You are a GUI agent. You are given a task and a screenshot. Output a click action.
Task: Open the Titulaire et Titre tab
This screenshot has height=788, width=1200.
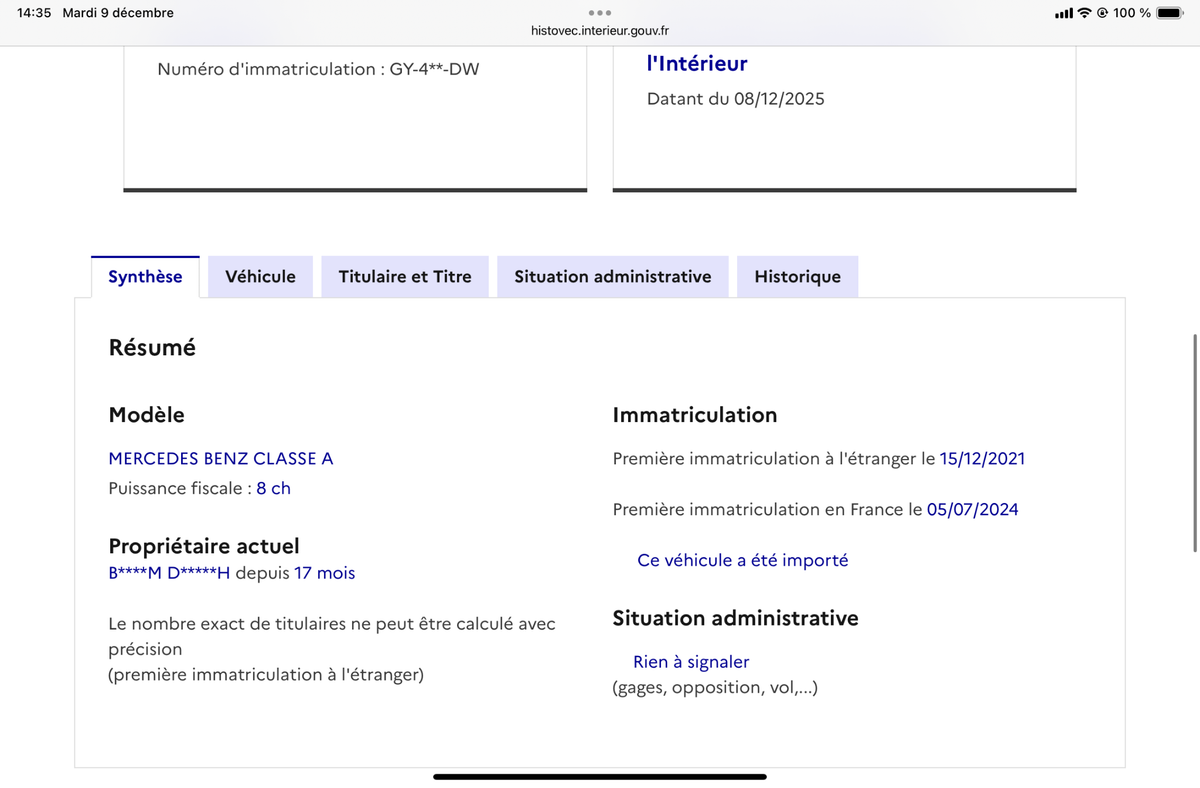[x=405, y=276]
